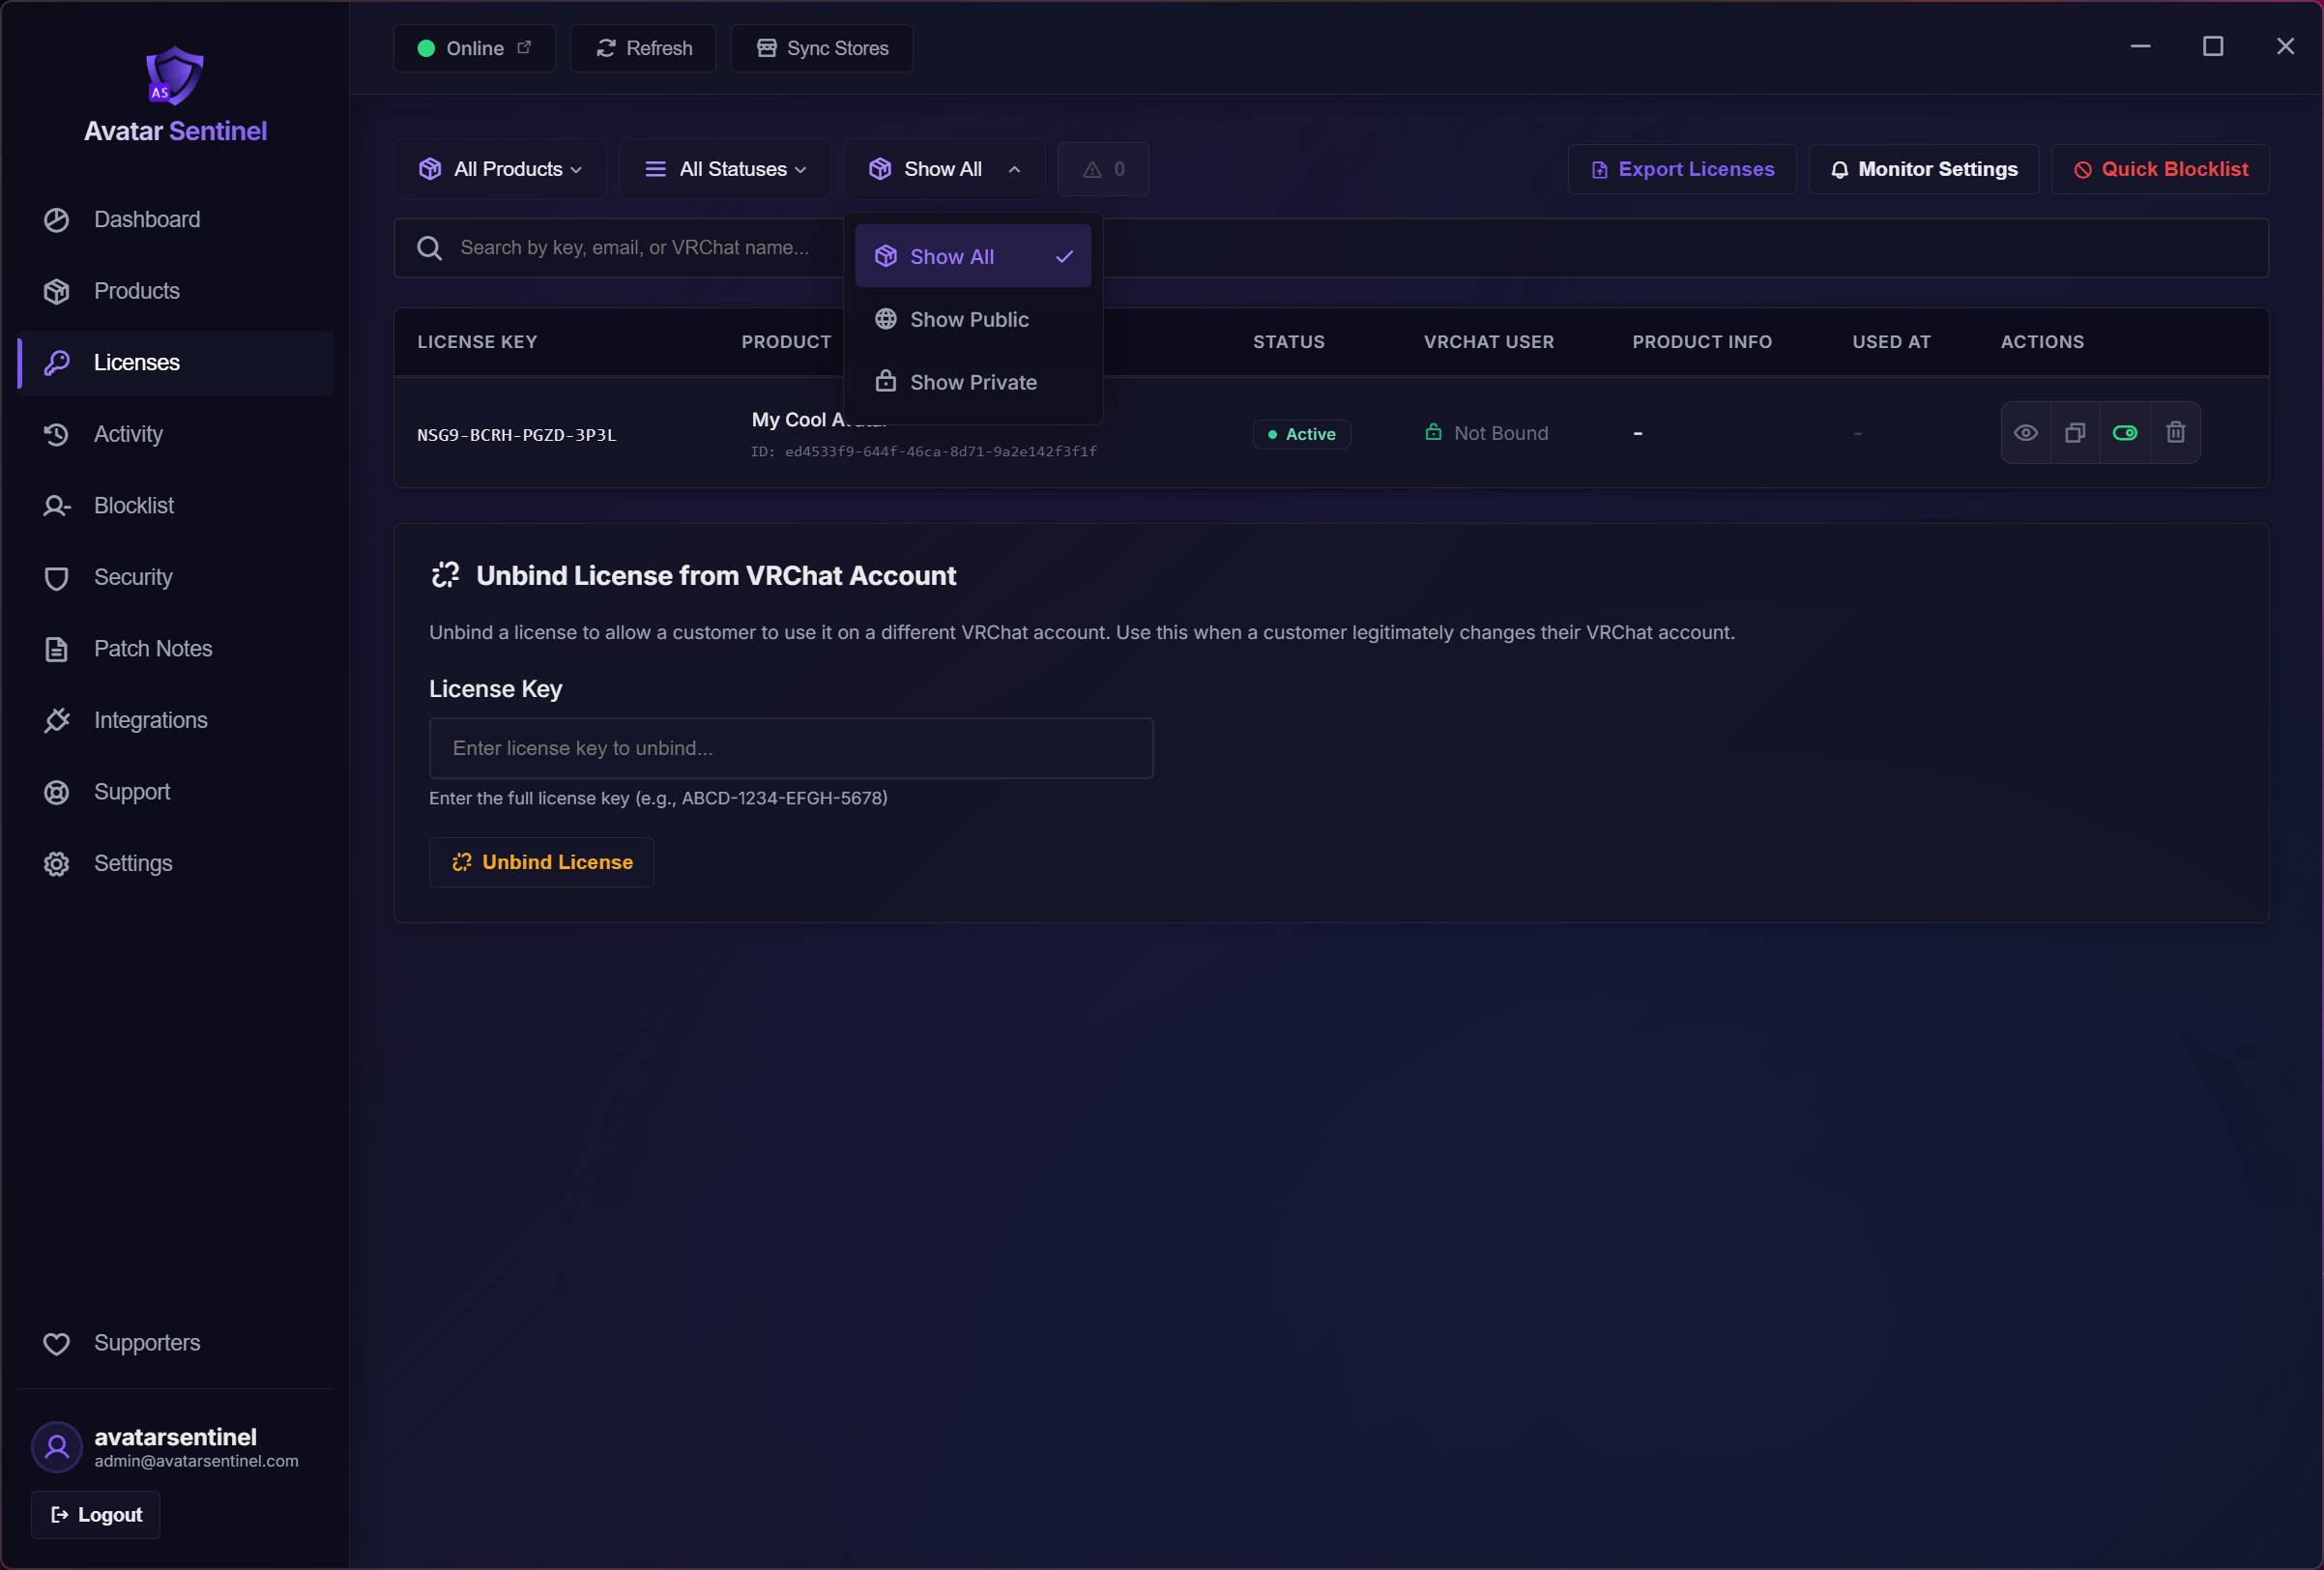This screenshot has height=1570, width=2324.
Task: Click the Active status badge
Action: (1302, 434)
